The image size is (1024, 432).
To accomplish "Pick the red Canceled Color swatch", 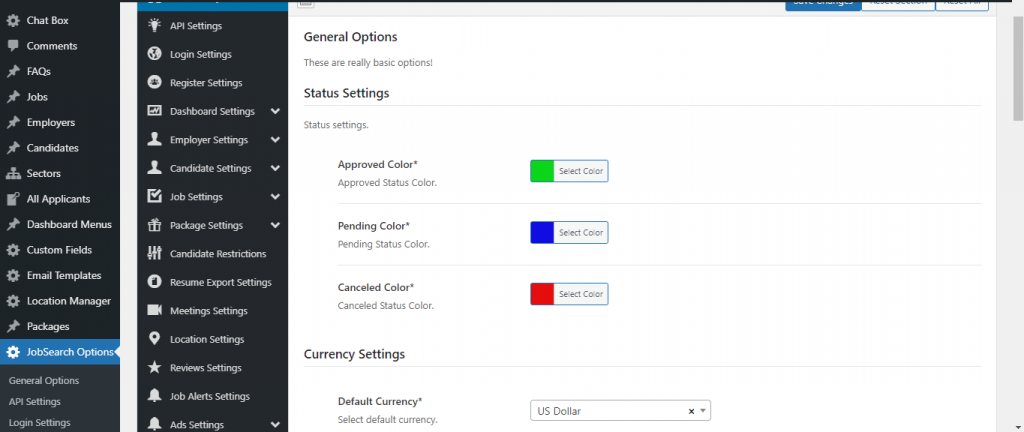I will coord(543,294).
